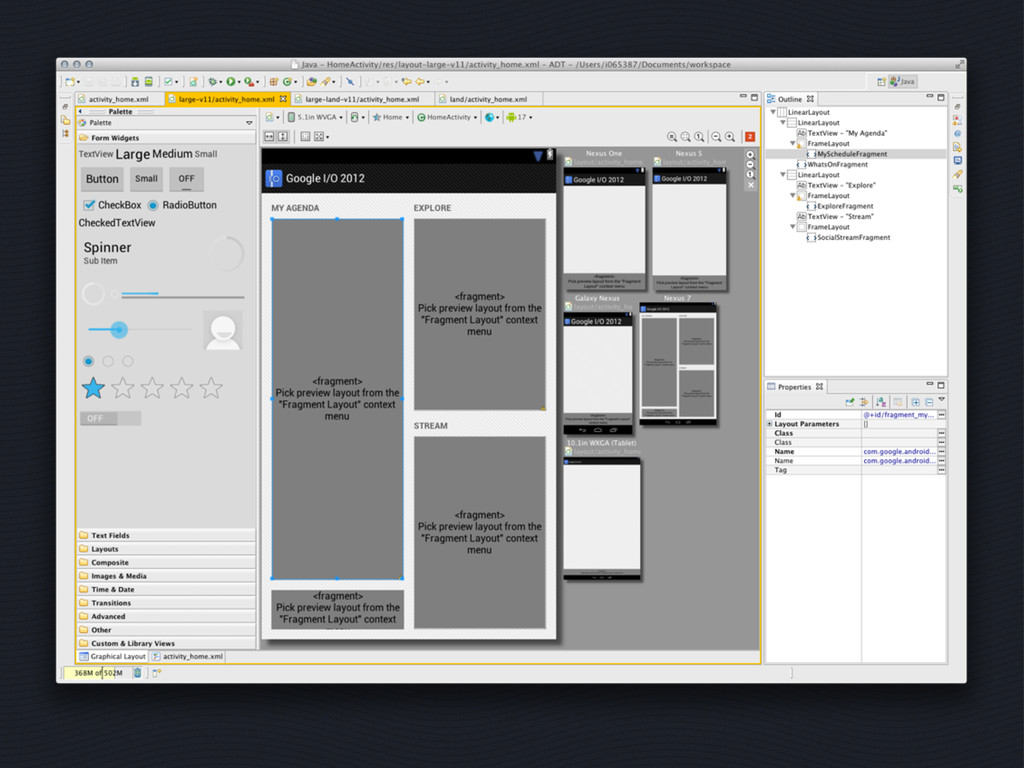The width and height of the screenshot is (1024, 768).
Task: Select ExploreFragment in the Outline tree
Action: pyautogui.click(x=844, y=206)
